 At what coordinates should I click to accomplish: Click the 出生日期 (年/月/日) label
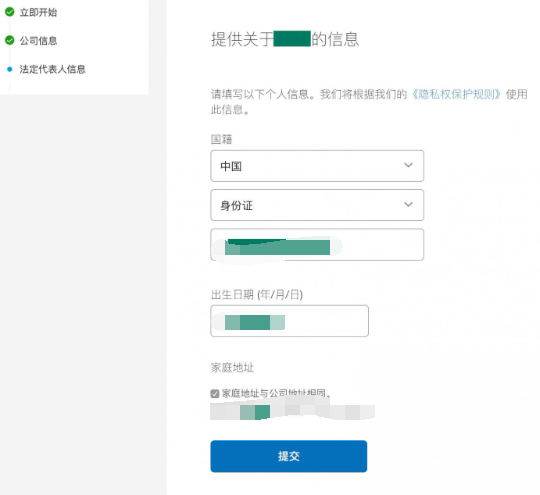pyautogui.click(x=257, y=295)
